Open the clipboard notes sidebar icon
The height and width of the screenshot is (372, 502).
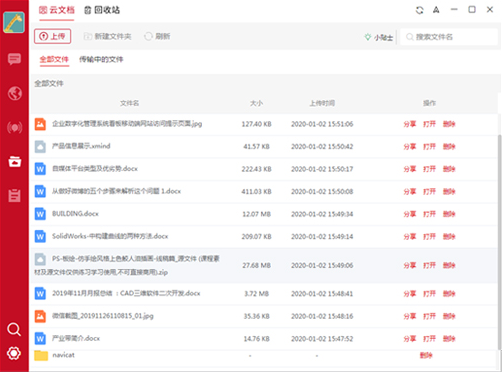[14, 195]
